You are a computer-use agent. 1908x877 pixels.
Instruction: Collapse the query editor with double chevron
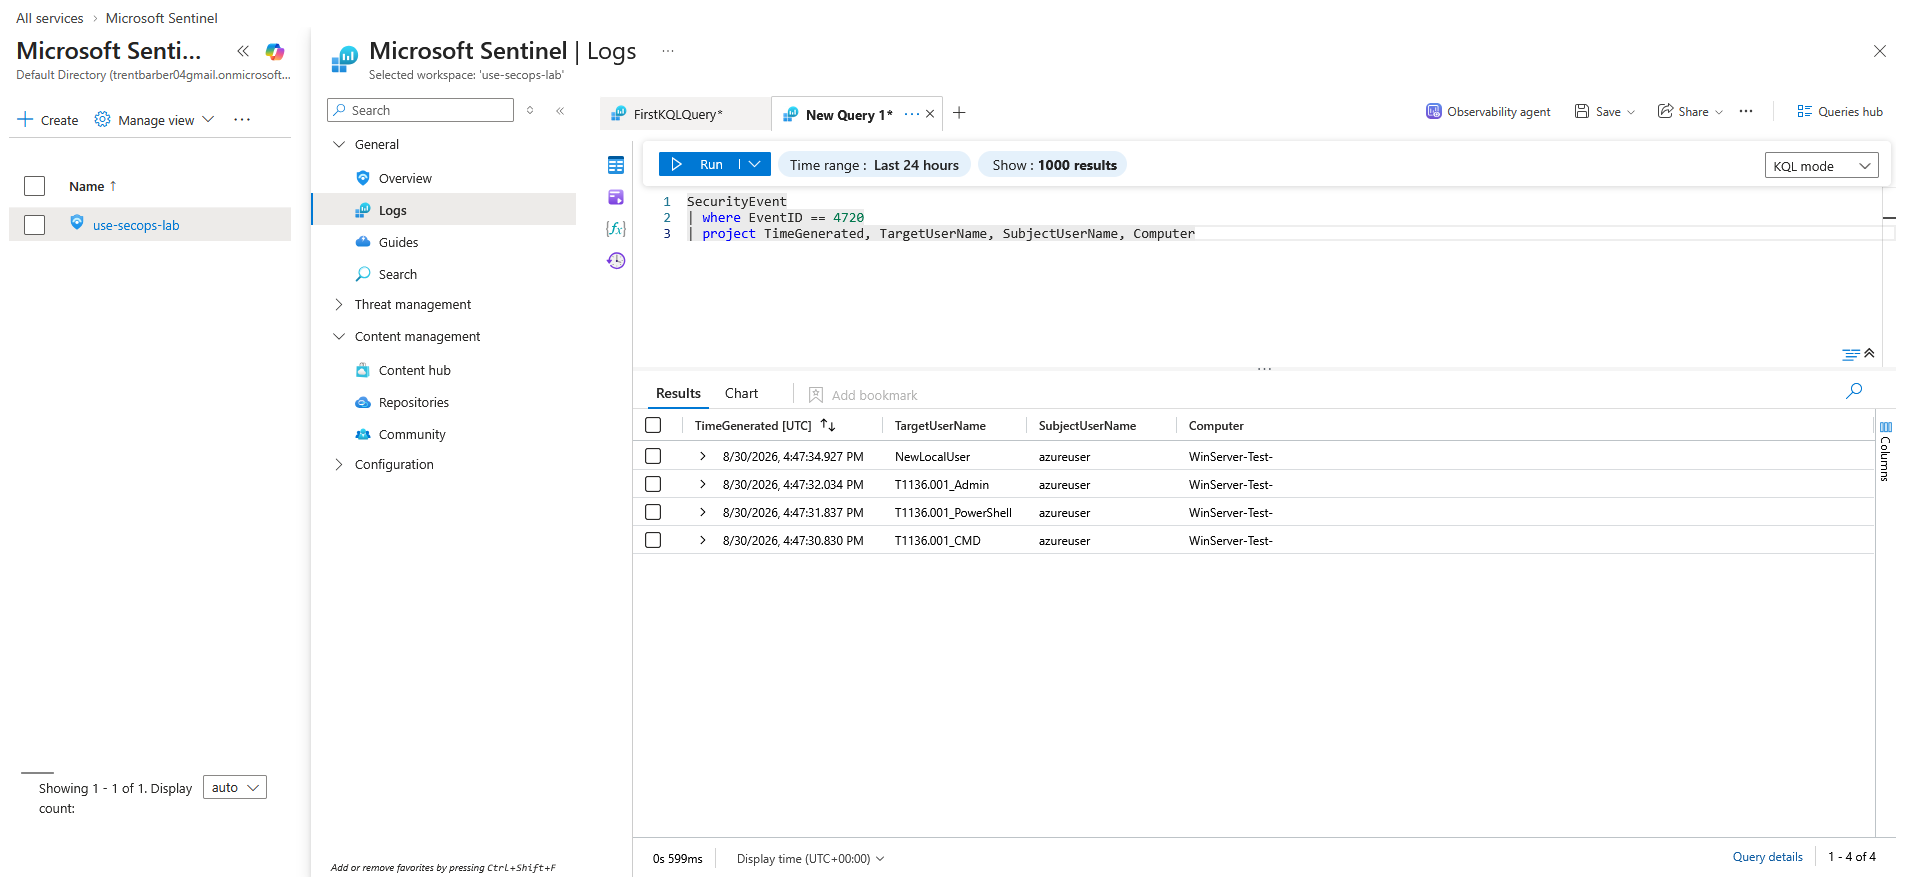point(1869,353)
